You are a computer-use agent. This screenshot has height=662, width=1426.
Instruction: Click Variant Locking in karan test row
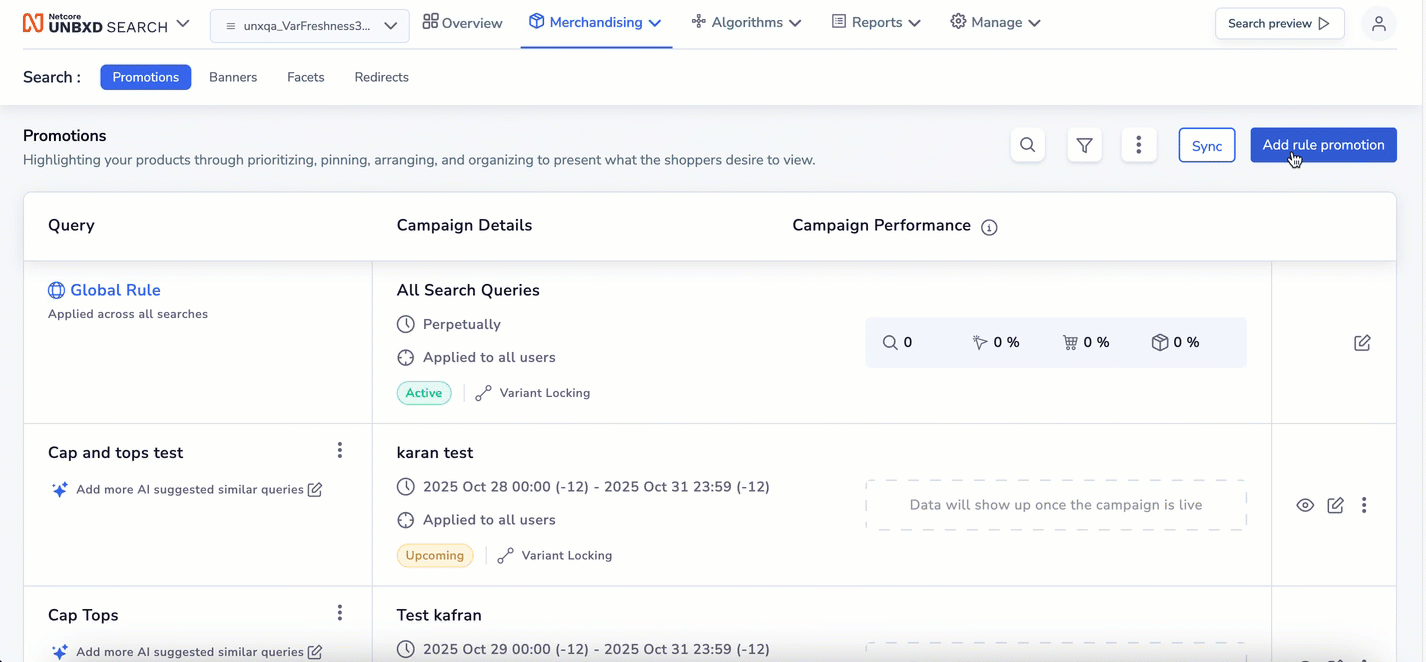click(555, 555)
